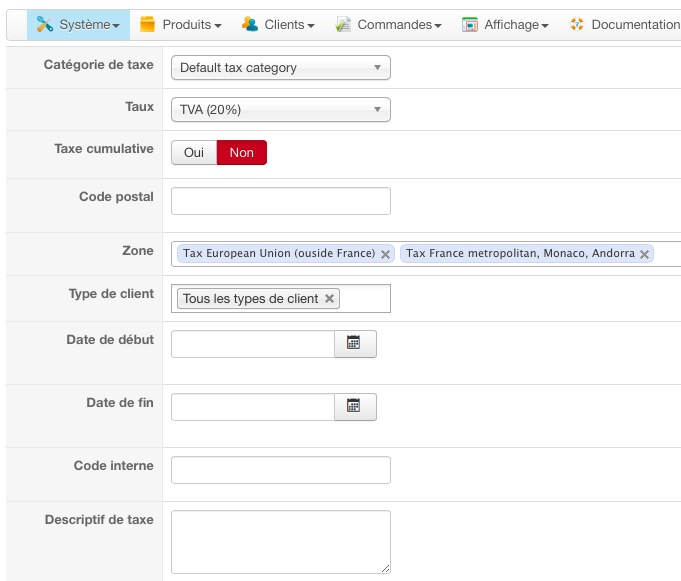Click the Commandes checklist icon
This screenshot has height=581, width=681.
(343, 24)
